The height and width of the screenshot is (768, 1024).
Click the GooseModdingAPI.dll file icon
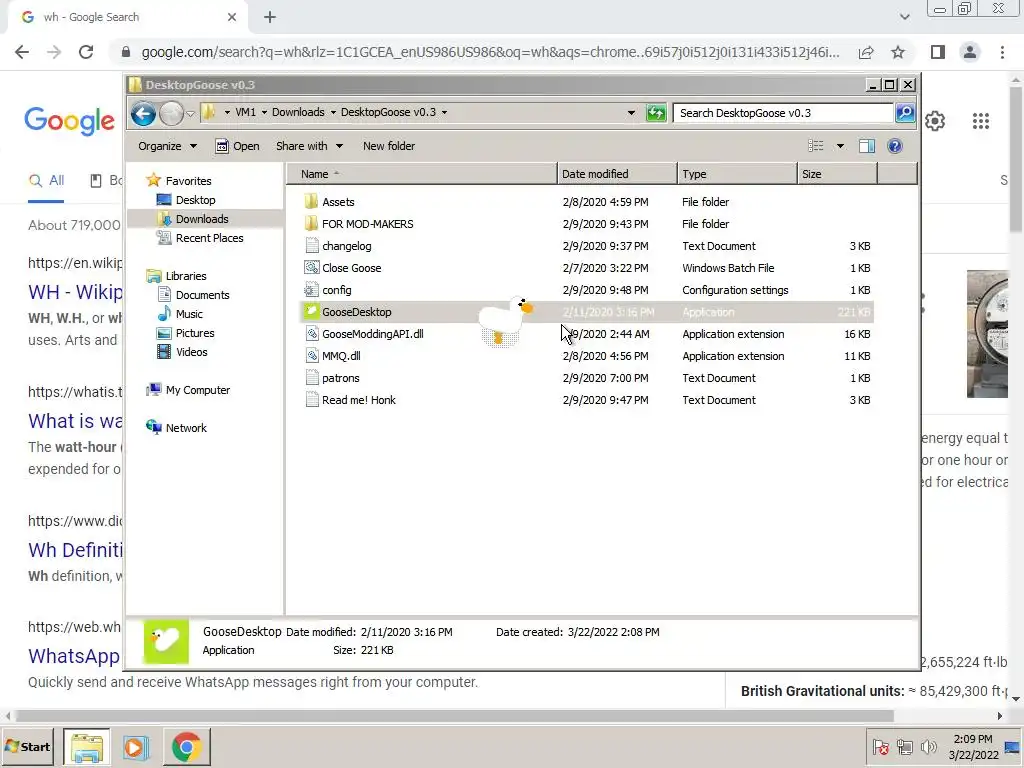point(312,334)
